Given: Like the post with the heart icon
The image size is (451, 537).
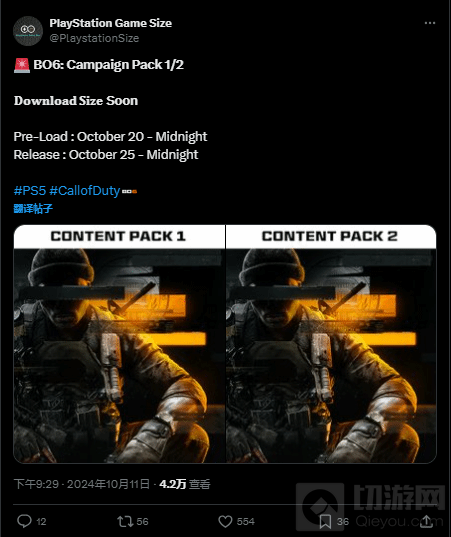Looking at the screenshot, I should click(225, 522).
